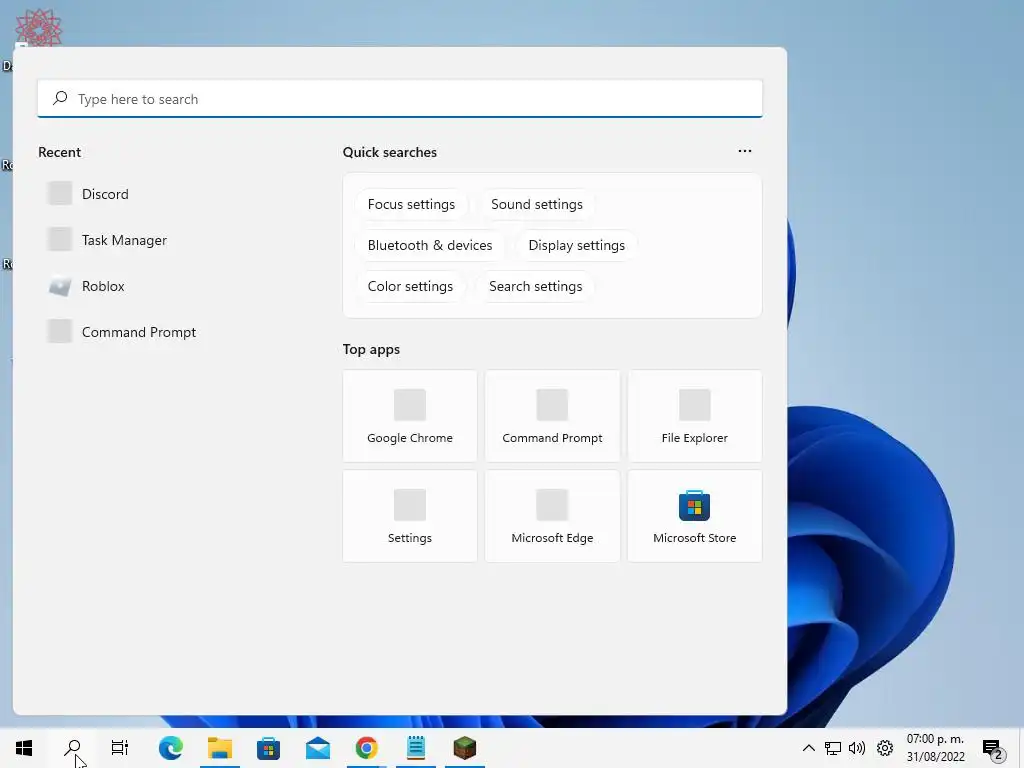Click the search input field

tap(400, 99)
